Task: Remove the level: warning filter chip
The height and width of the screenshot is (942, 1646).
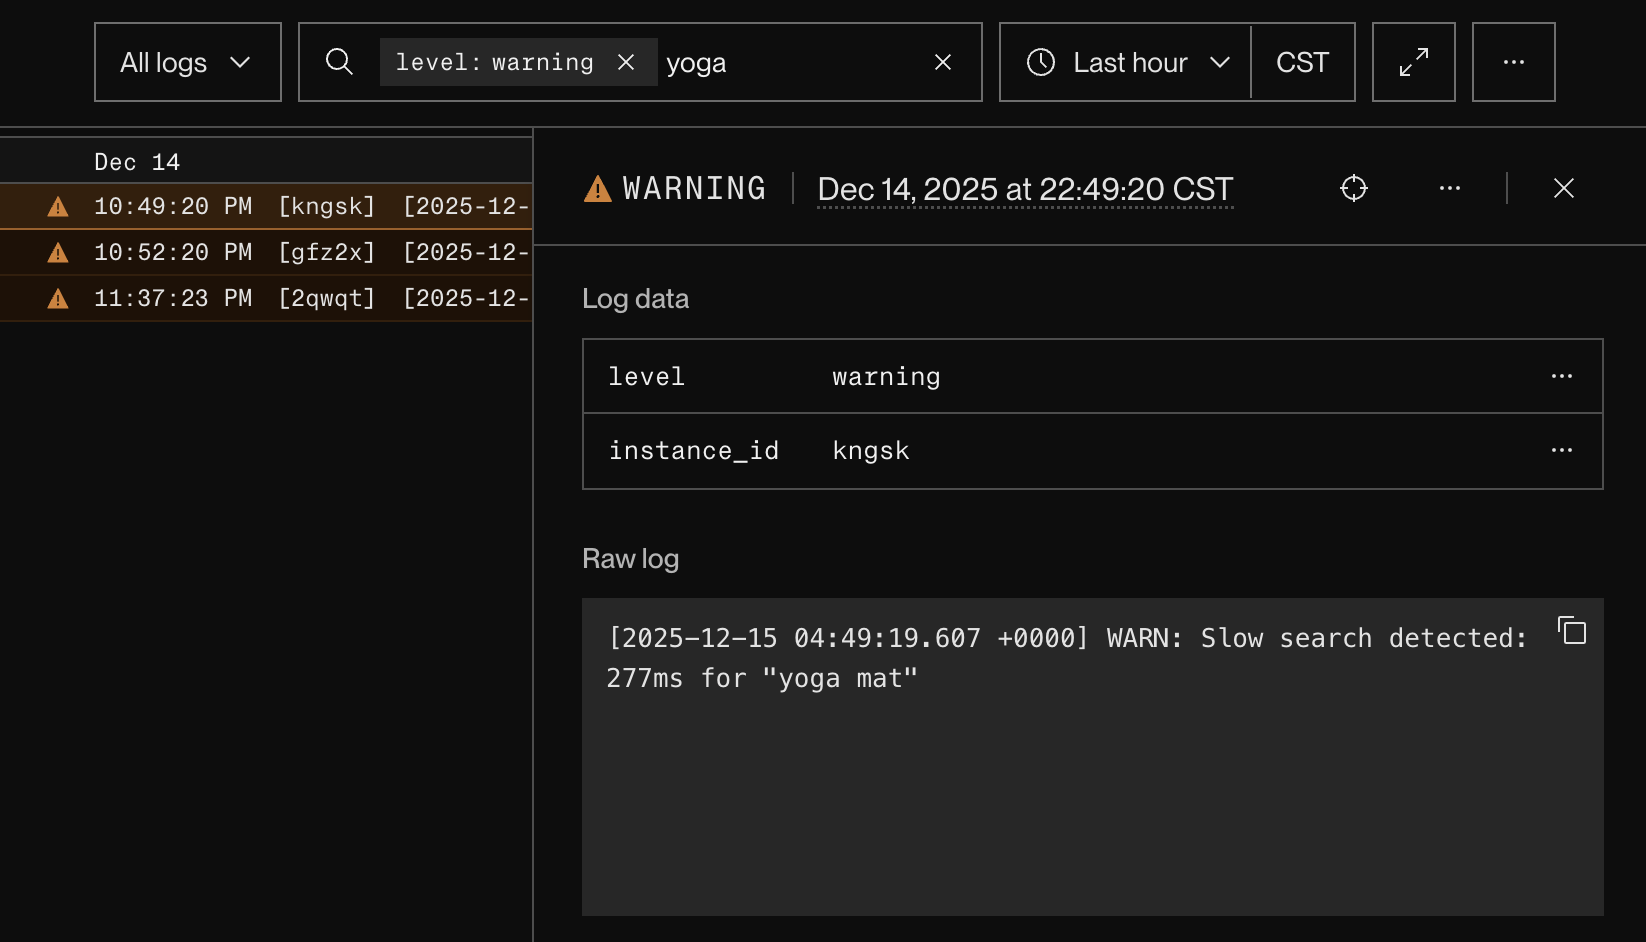Action: tap(626, 61)
